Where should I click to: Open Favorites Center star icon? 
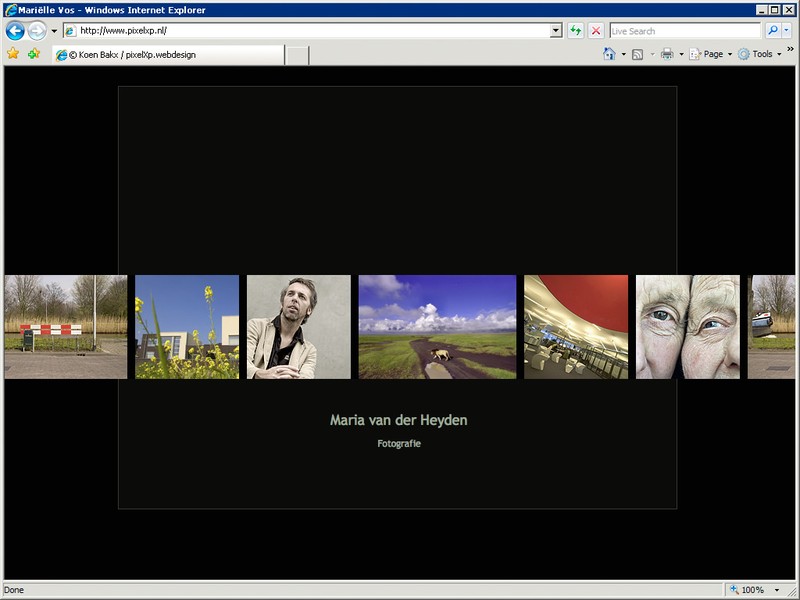13,54
